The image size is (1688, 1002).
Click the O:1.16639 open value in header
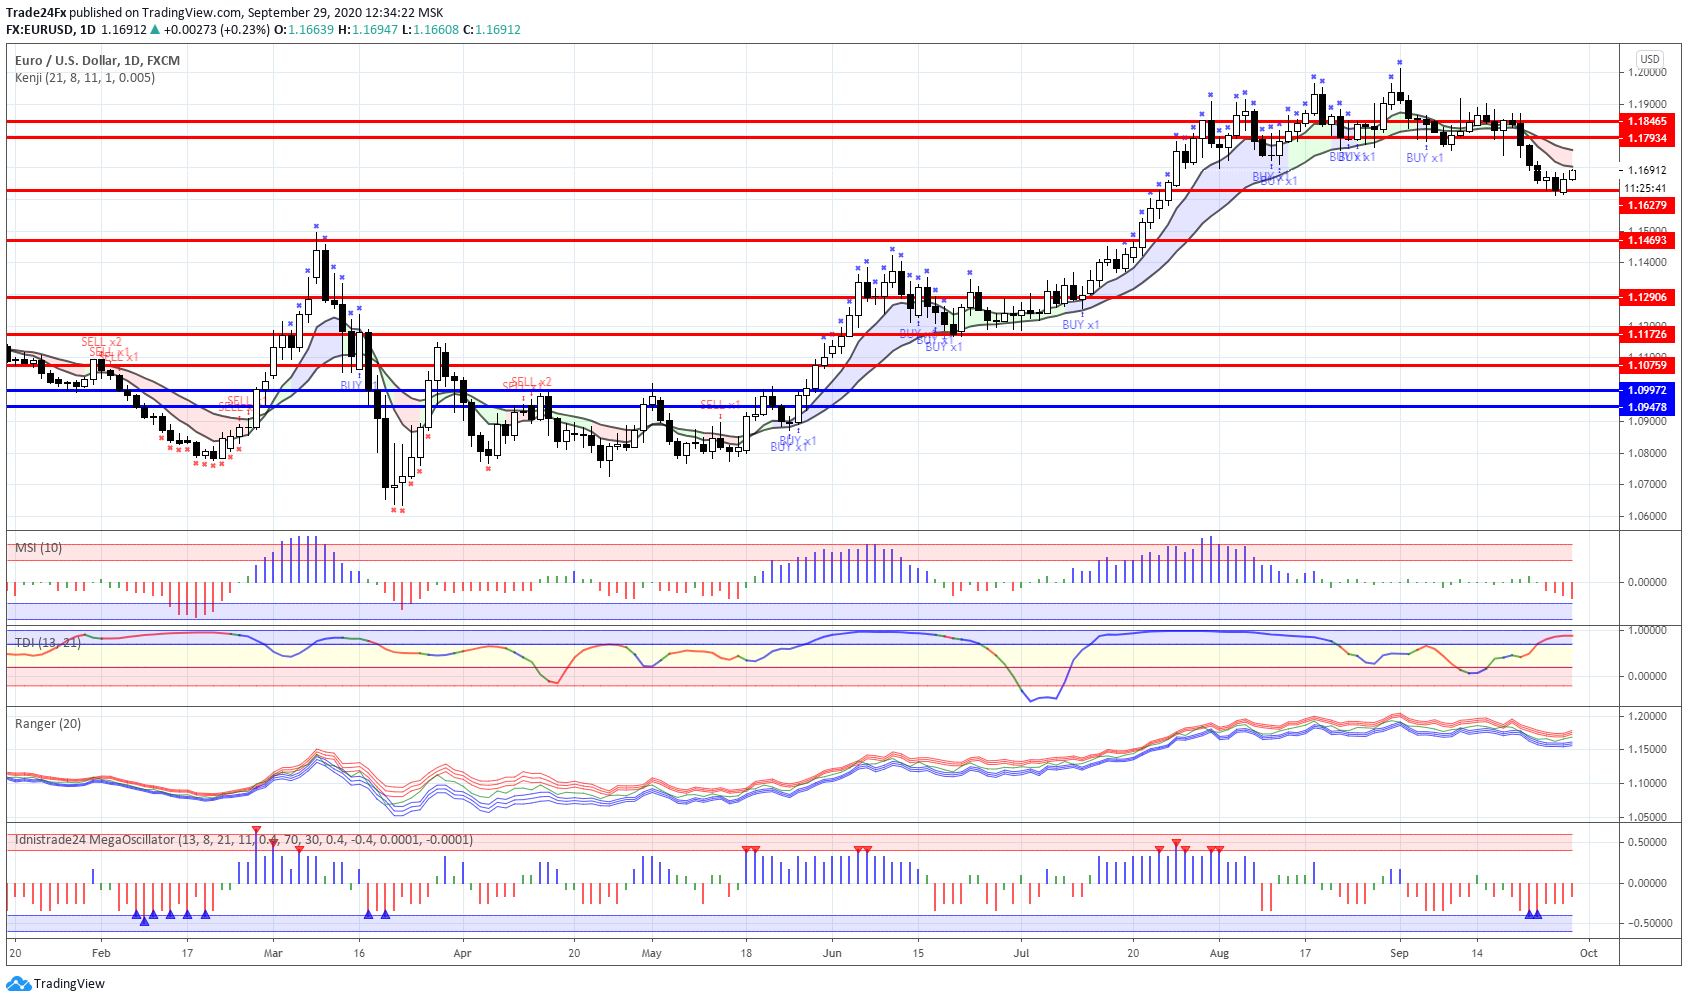[306, 30]
